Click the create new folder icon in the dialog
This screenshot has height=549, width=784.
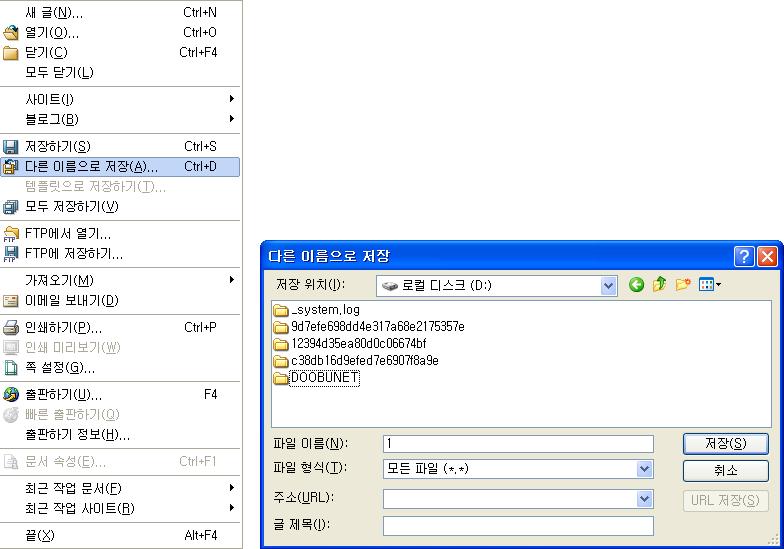tap(683, 284)
